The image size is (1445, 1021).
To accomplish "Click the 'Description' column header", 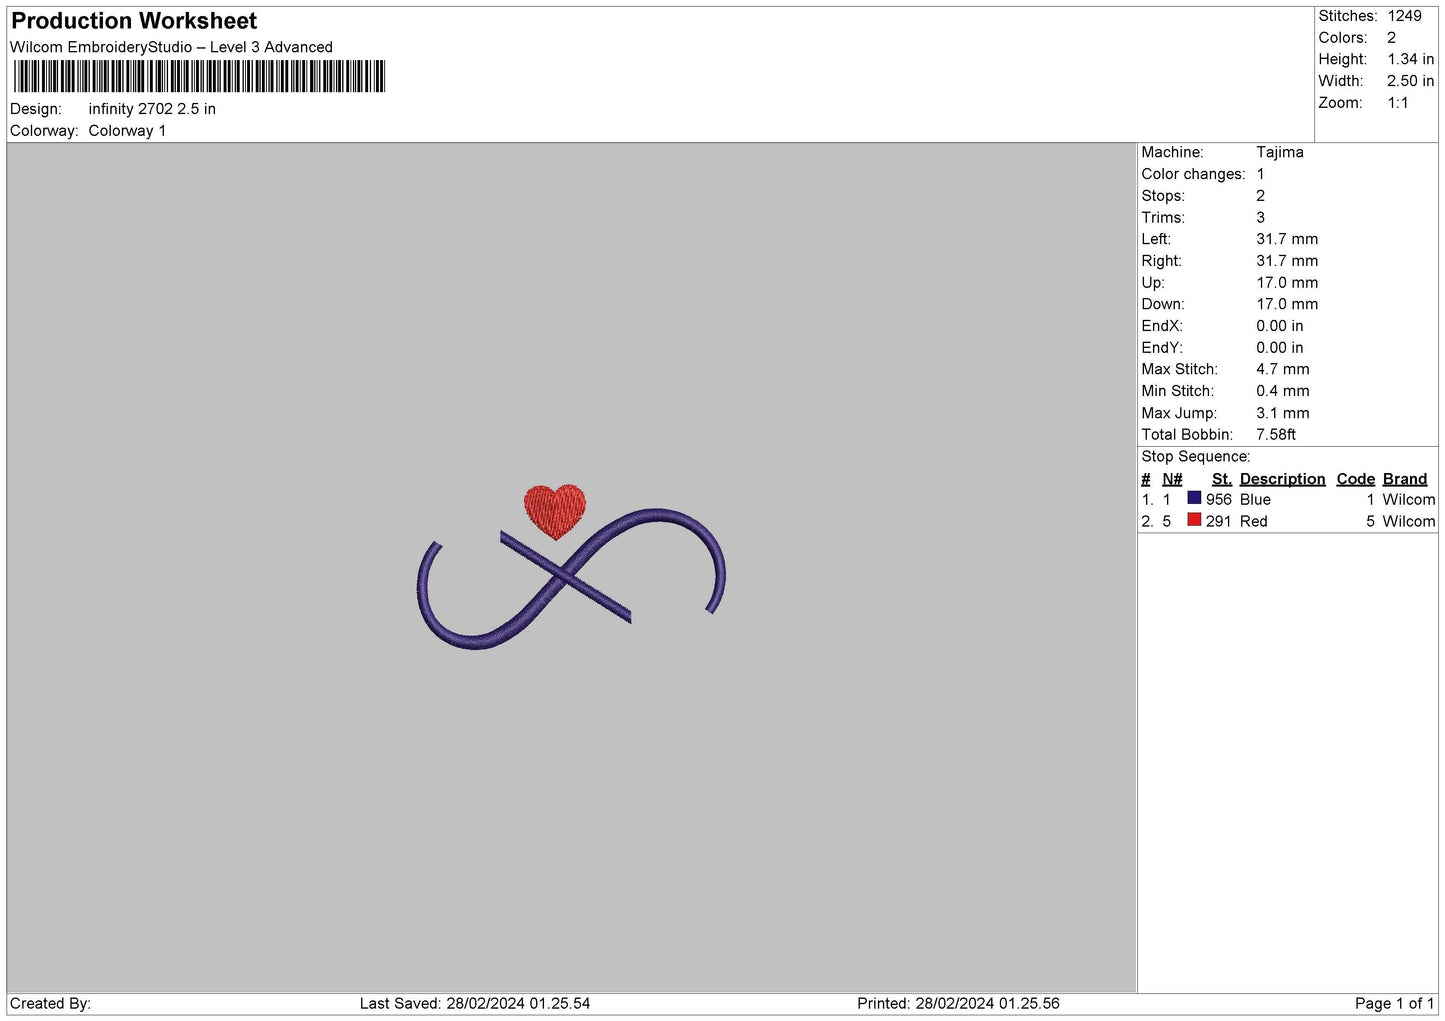I will pyautogui.click(x=1282, y=479).
